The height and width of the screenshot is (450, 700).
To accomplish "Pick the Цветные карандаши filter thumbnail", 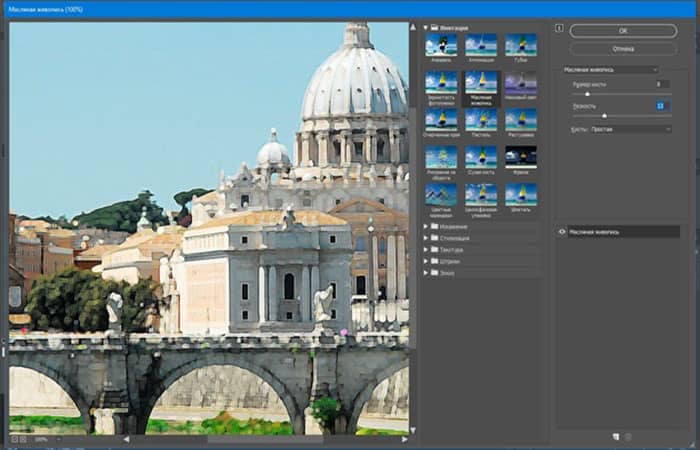I will pyautogui.click(x=441, y=195).
